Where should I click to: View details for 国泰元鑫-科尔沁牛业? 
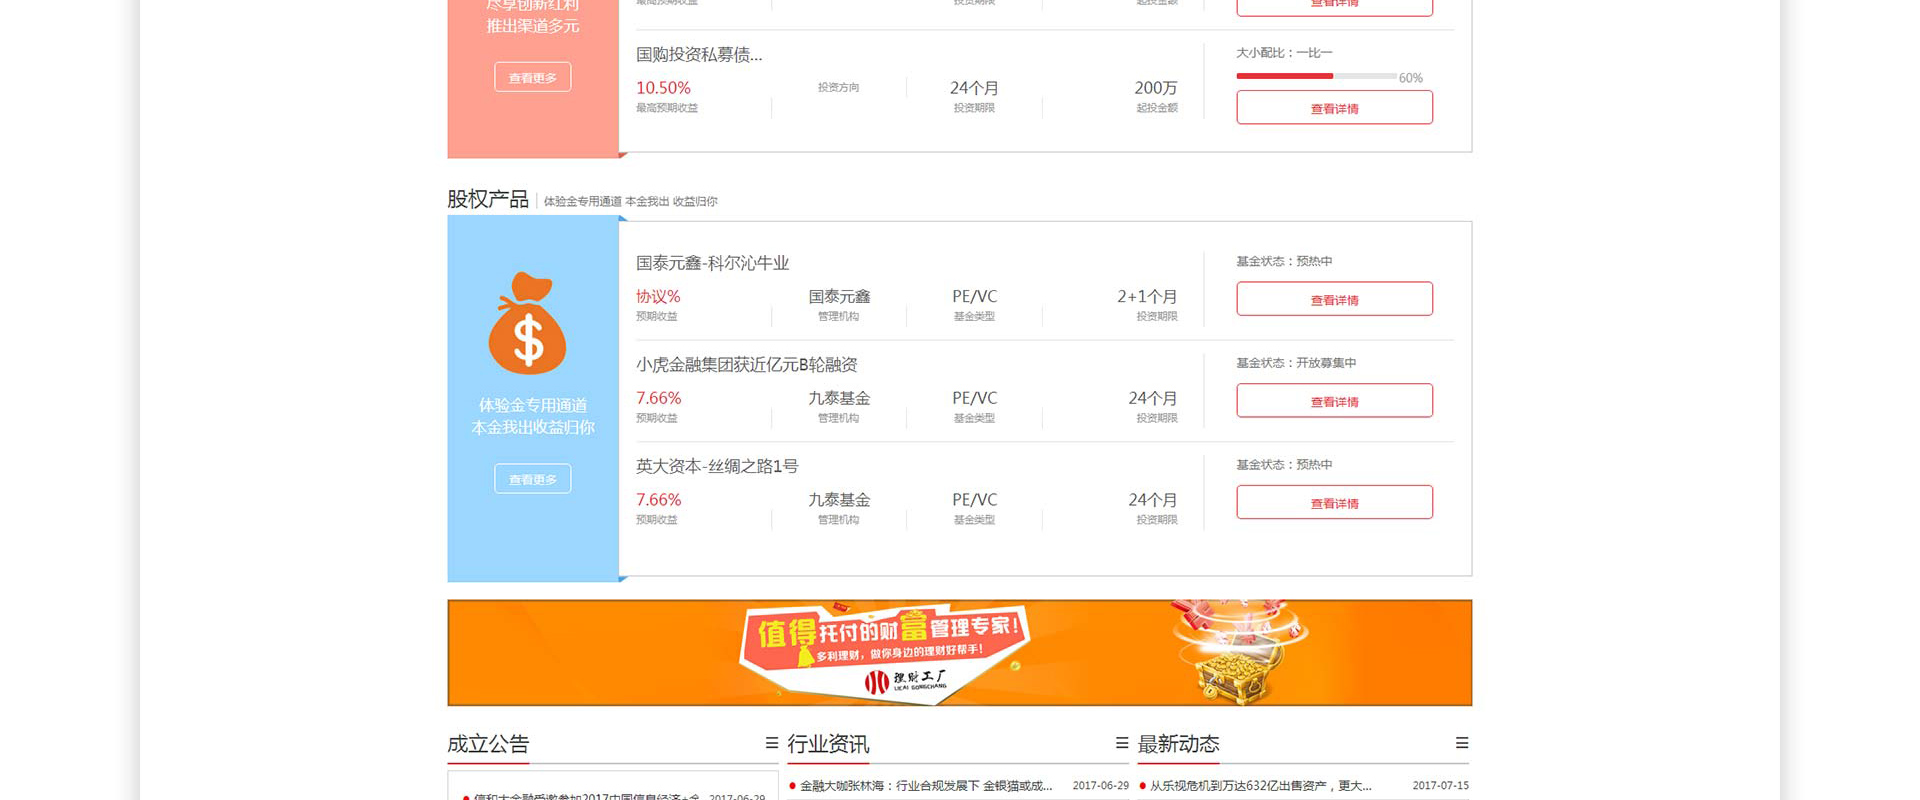[x=1334, y=299]
